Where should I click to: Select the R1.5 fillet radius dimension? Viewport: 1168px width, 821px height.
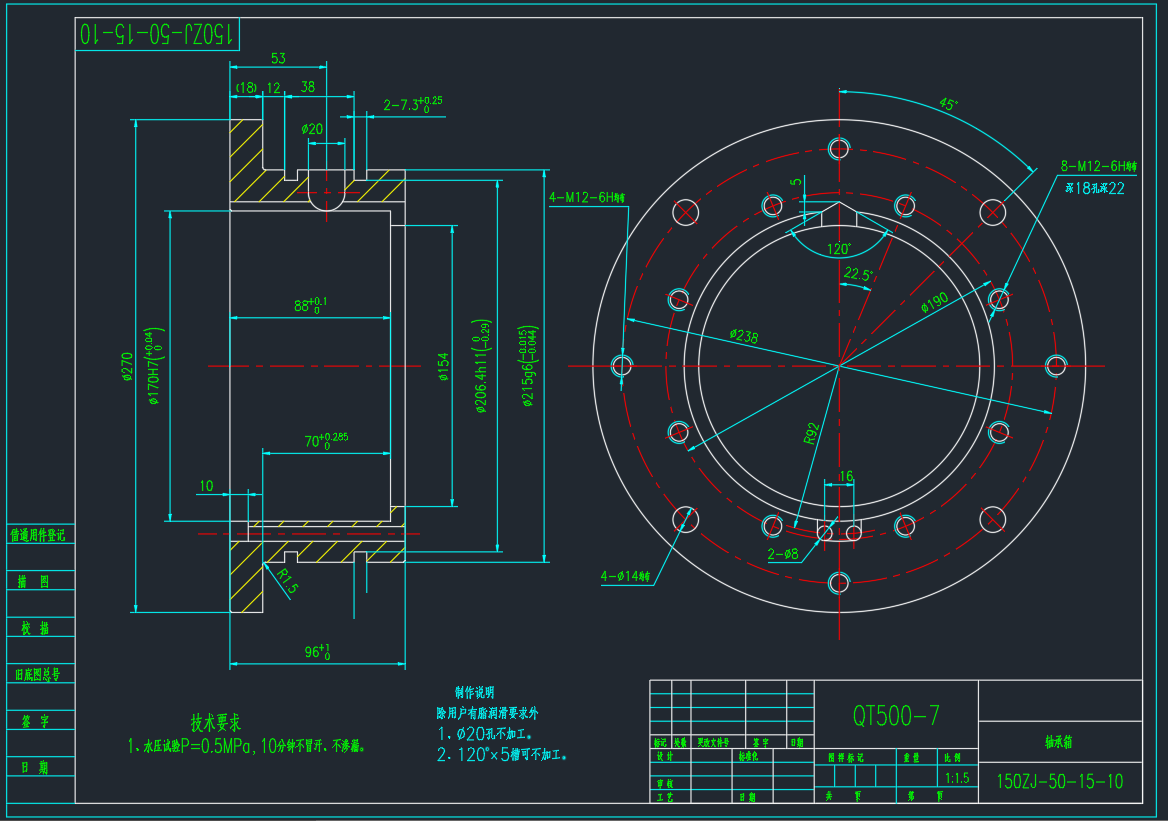click(x=287, y=582)
